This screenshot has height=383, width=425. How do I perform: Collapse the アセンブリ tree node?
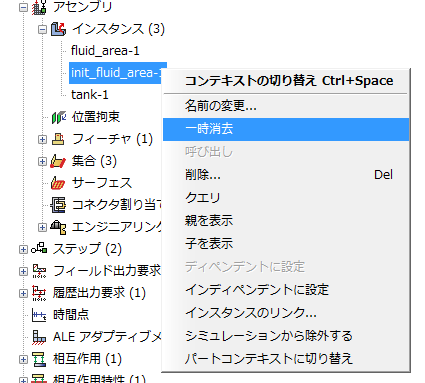[23, 7]
